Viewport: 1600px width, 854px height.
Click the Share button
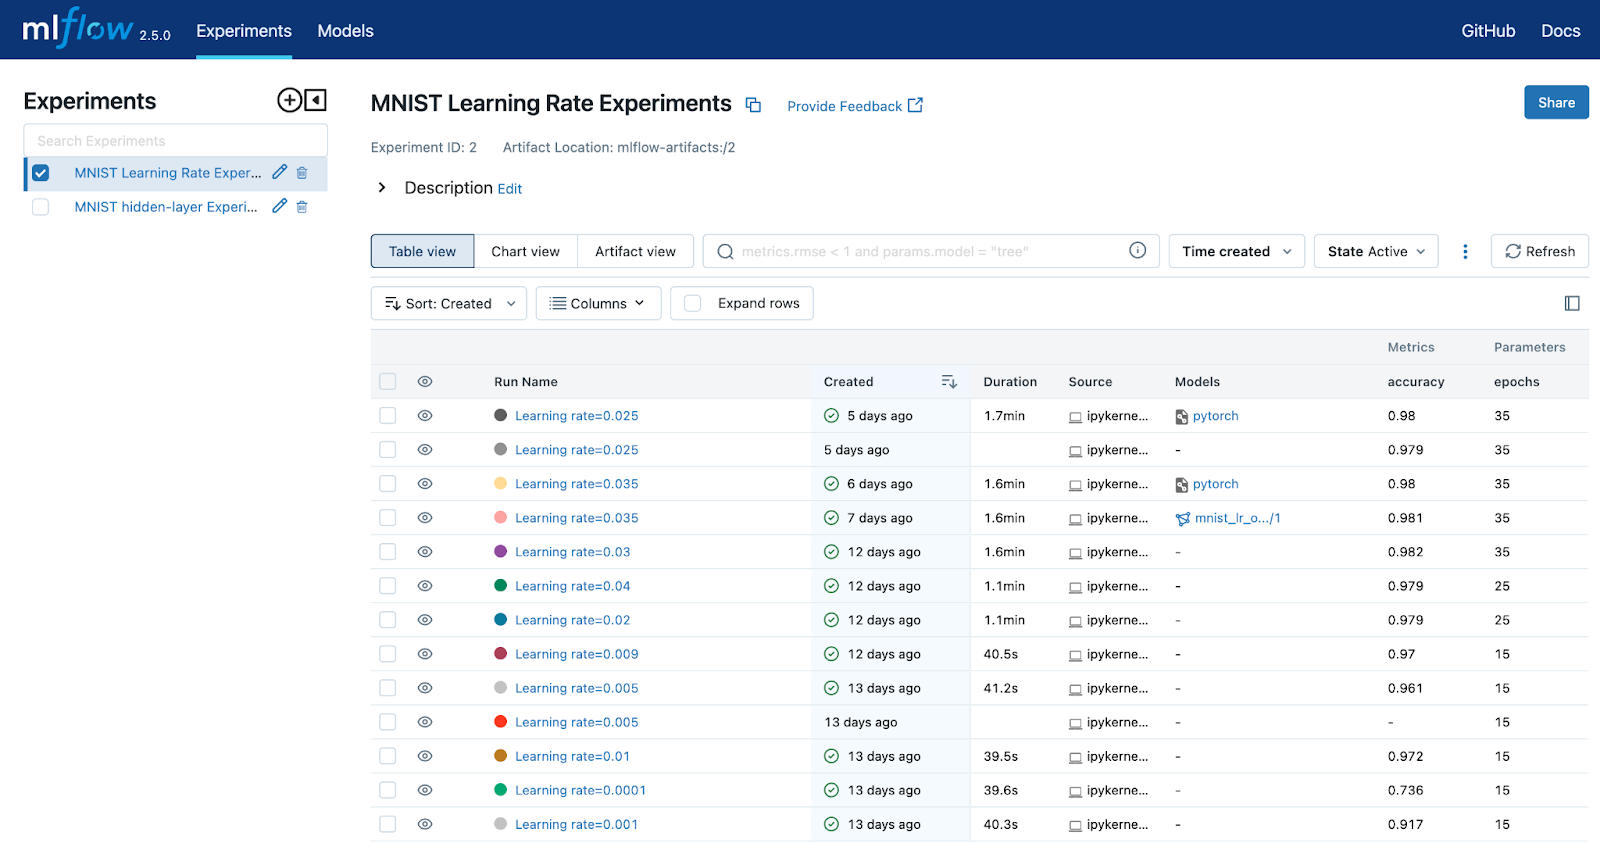pyautogui.click(x=1555, y=103)
